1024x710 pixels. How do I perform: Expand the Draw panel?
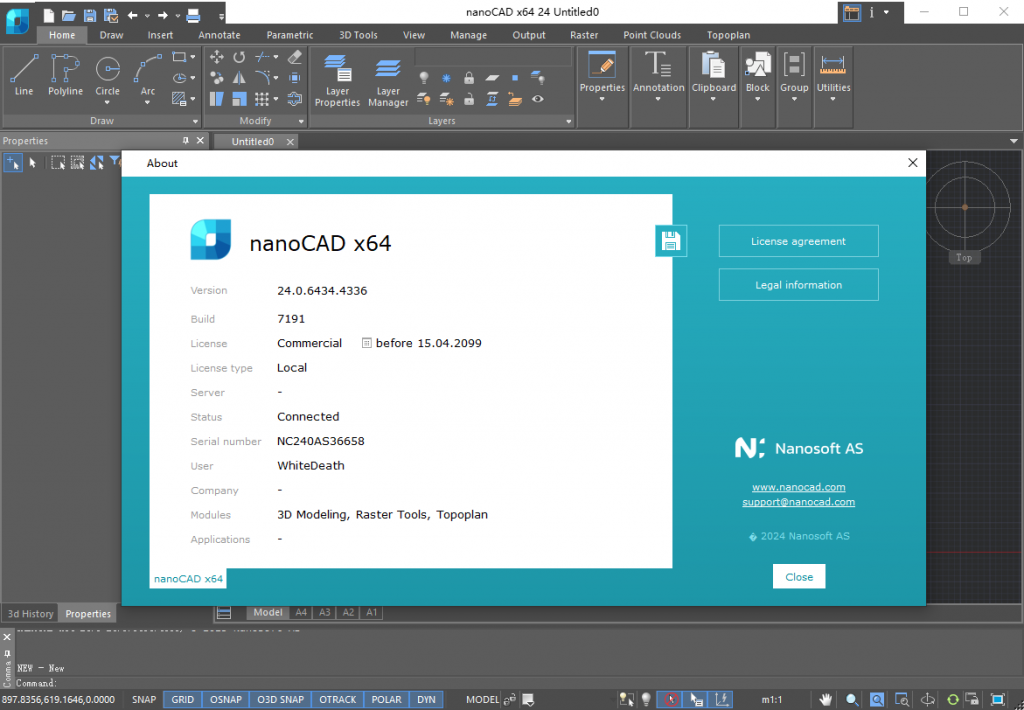click(195, 121)
